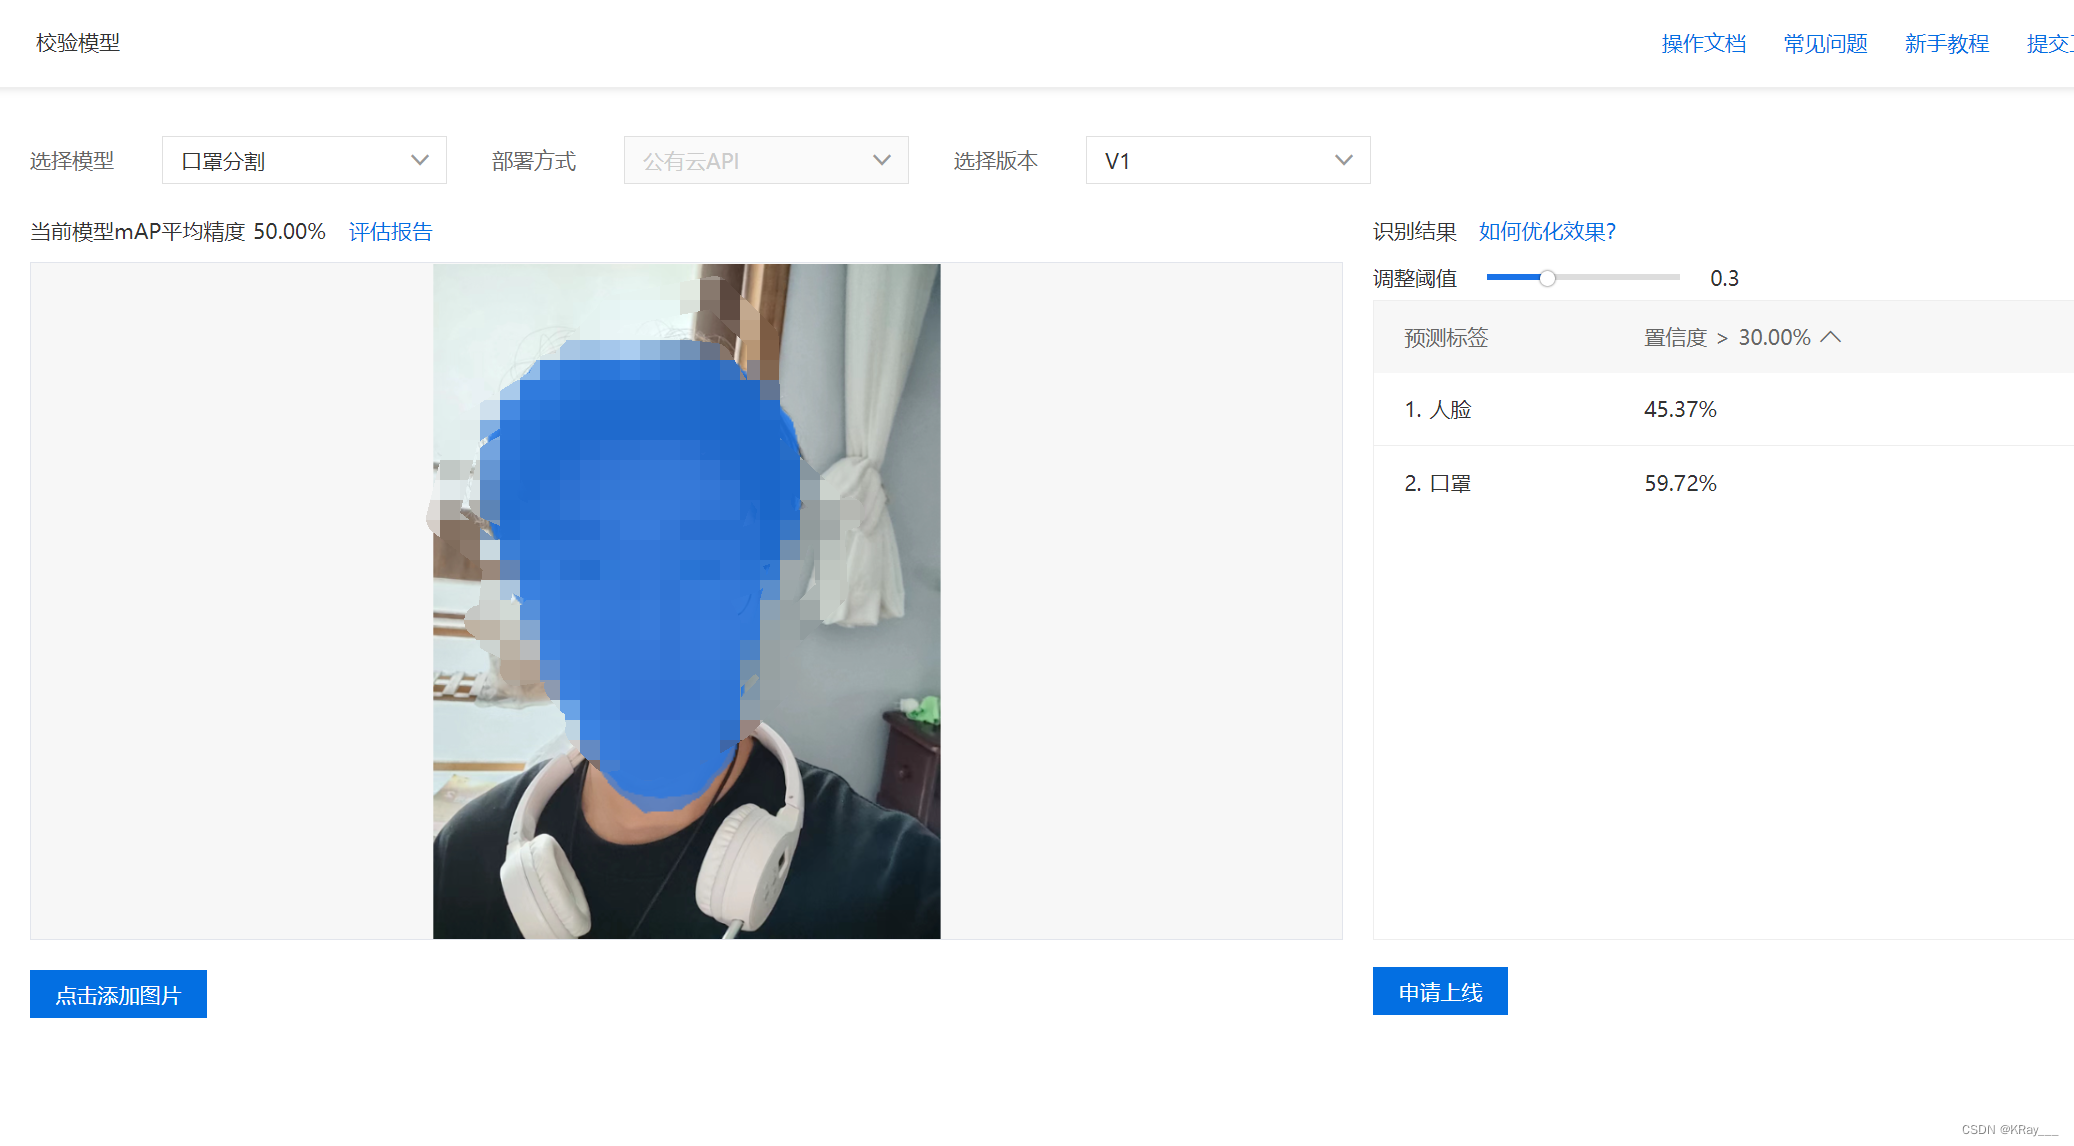Click the mAP accuracy text 50.00%
Image resolution: width=2074 pixels, height=1146 pixels.
[x=289, y=232]
